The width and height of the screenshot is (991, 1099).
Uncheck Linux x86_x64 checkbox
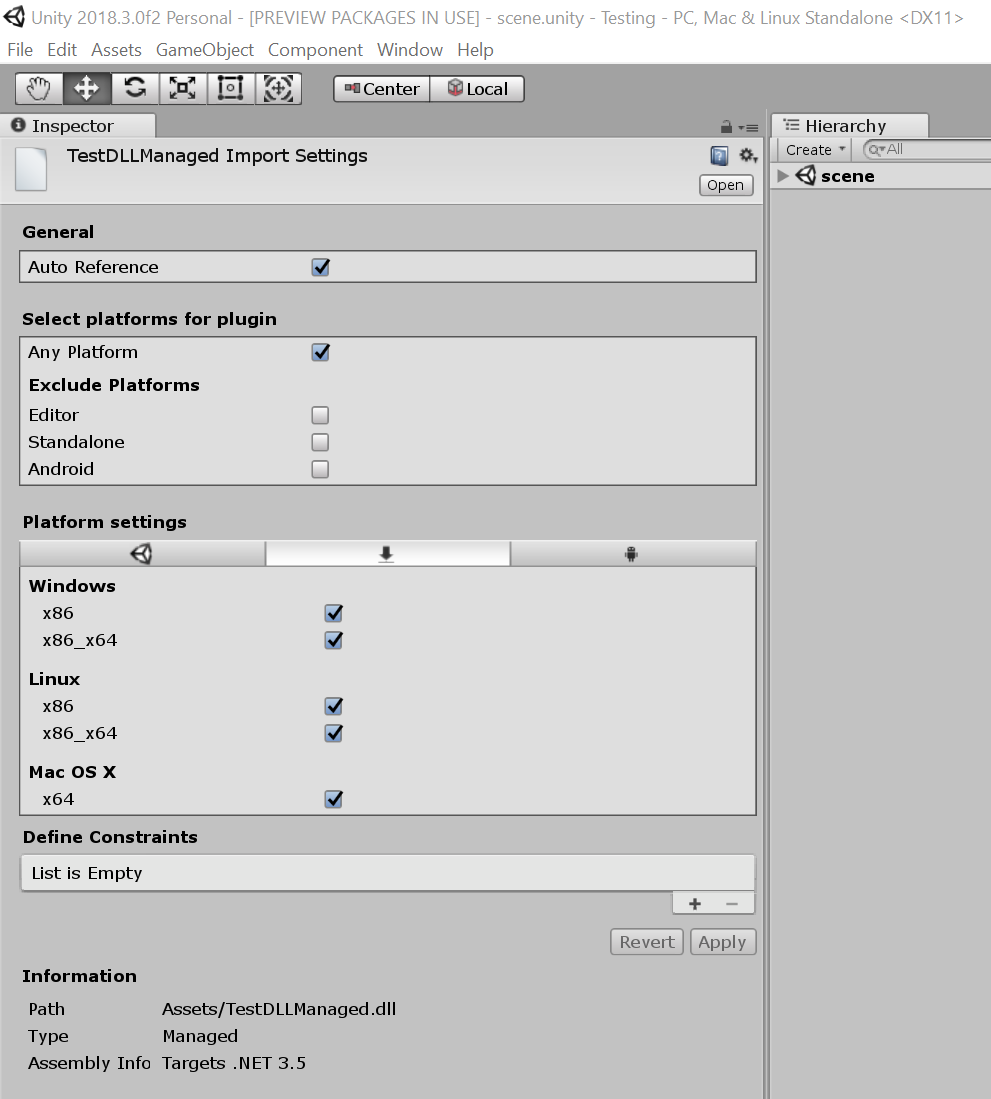point(334,733)
